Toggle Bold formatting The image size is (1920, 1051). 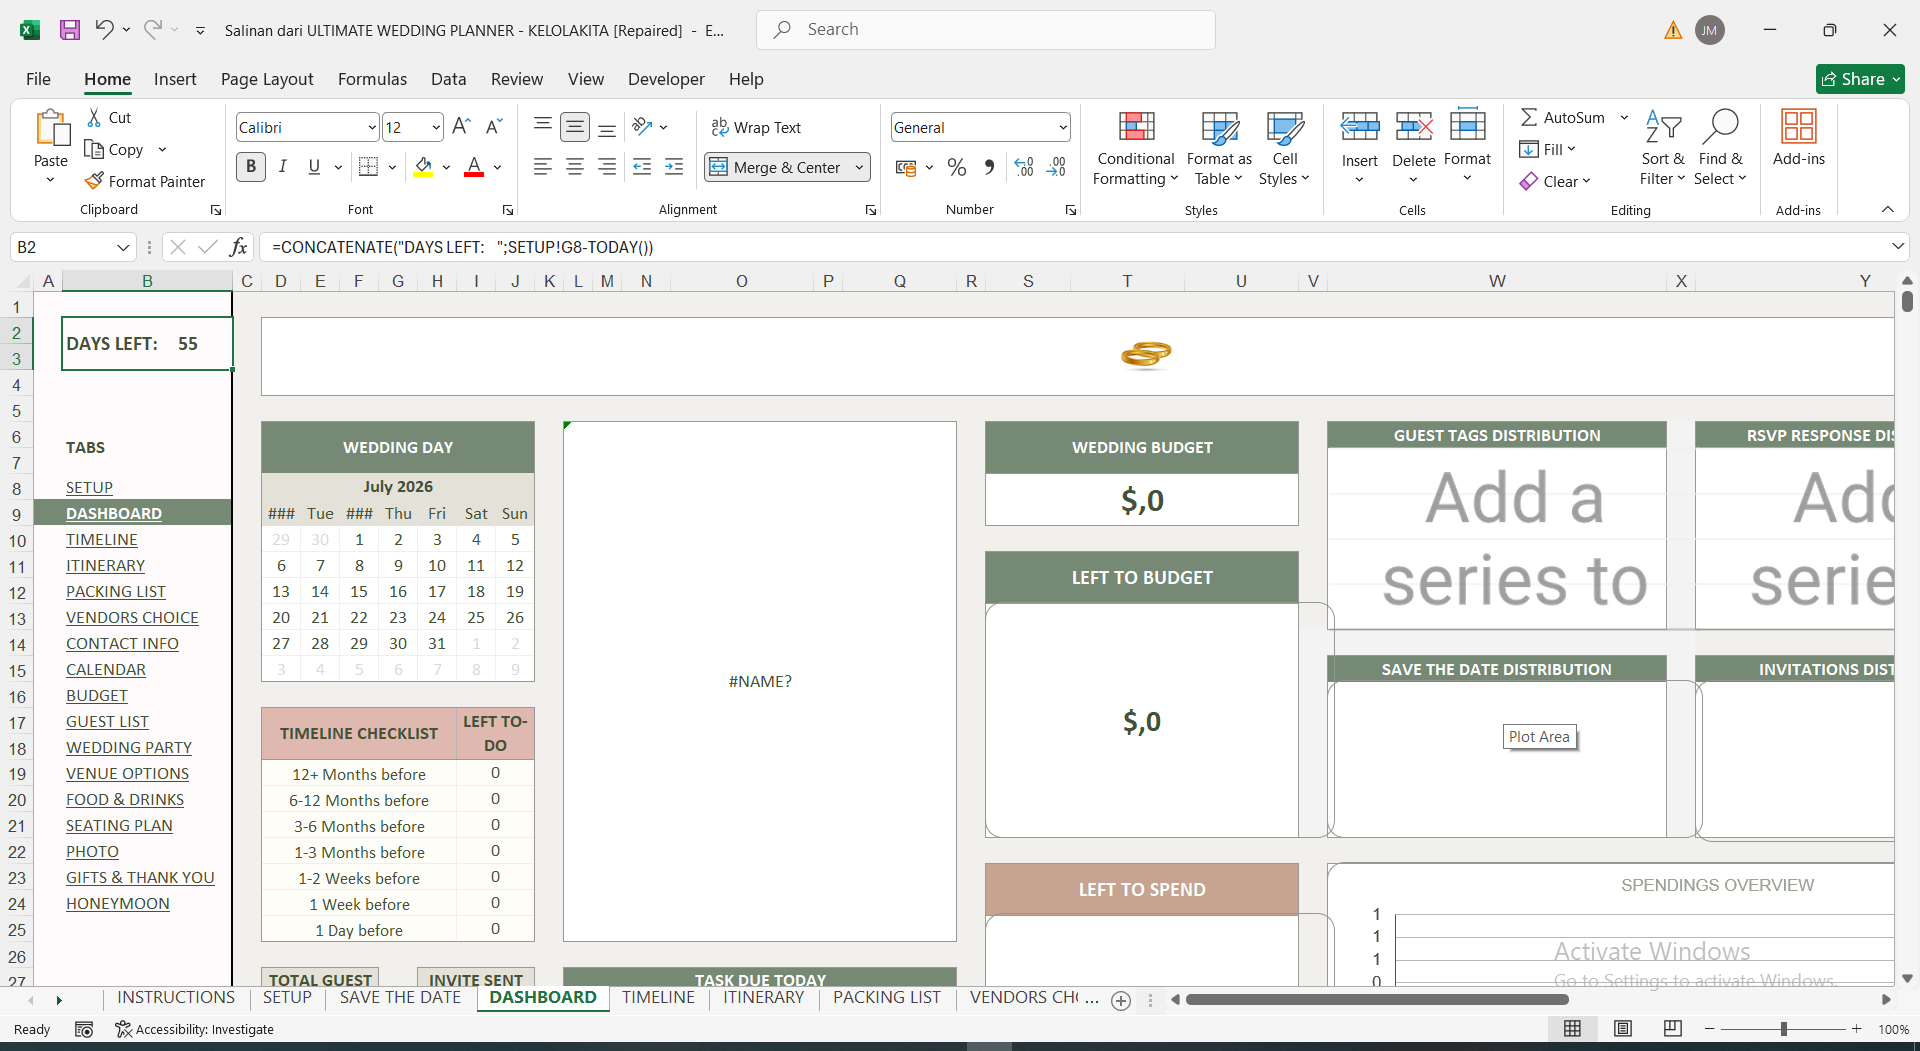pyautogui.click(x=251, y=167)
